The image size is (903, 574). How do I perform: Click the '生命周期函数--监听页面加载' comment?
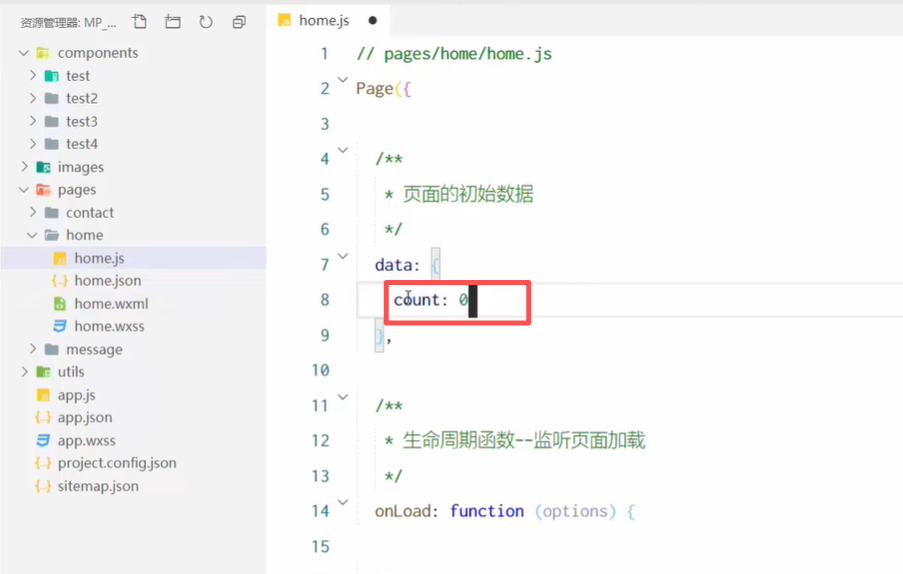[523, 440]
